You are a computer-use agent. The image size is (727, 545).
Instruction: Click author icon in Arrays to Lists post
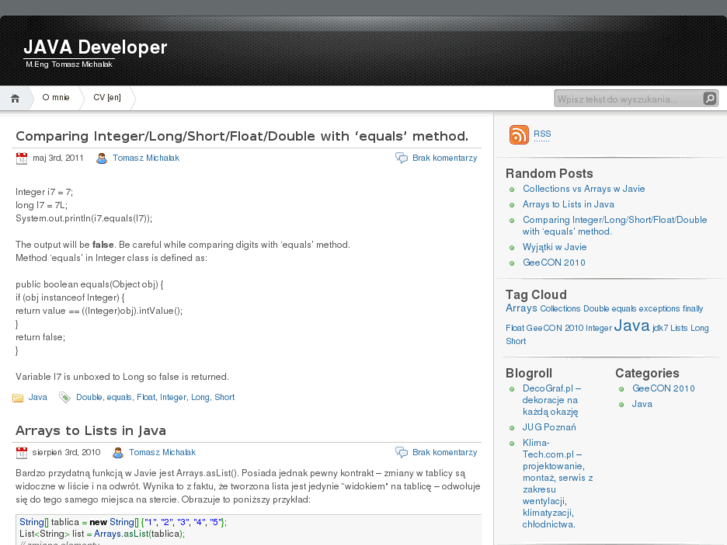[118, 452]
